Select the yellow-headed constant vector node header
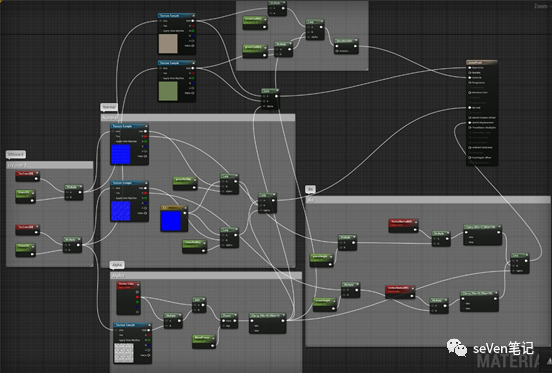 [x=173, y=208]
